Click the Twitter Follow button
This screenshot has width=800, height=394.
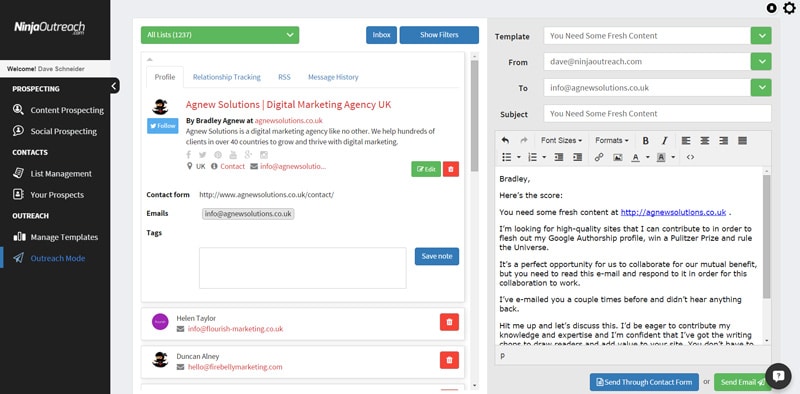point(163,126)
